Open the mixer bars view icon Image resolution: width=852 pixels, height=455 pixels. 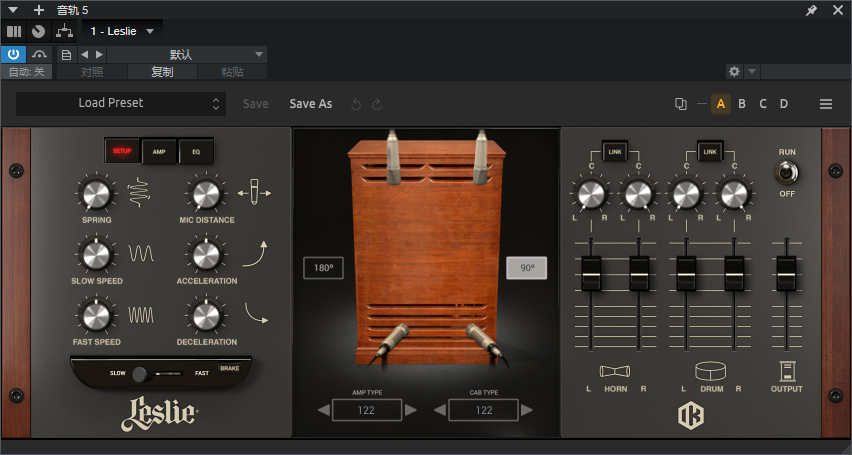tap(14, 32)
